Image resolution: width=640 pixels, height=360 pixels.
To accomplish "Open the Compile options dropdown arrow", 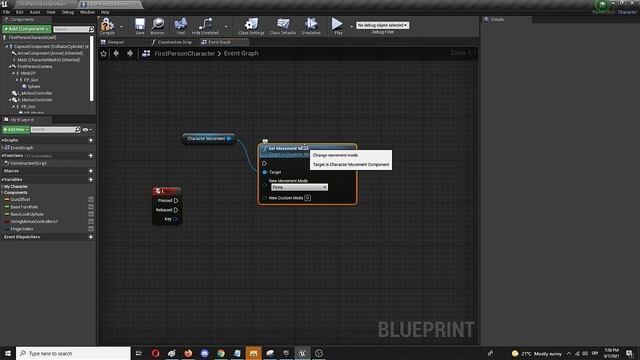I will coord(121,27).
